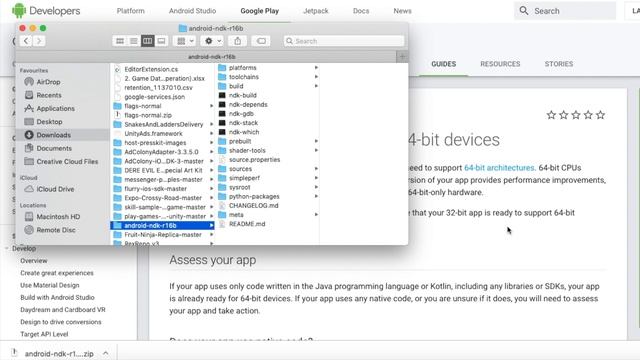The image size is (640, 360).
Task: Select Downloads in Finder sidebar
Action: tap(53, 135)
